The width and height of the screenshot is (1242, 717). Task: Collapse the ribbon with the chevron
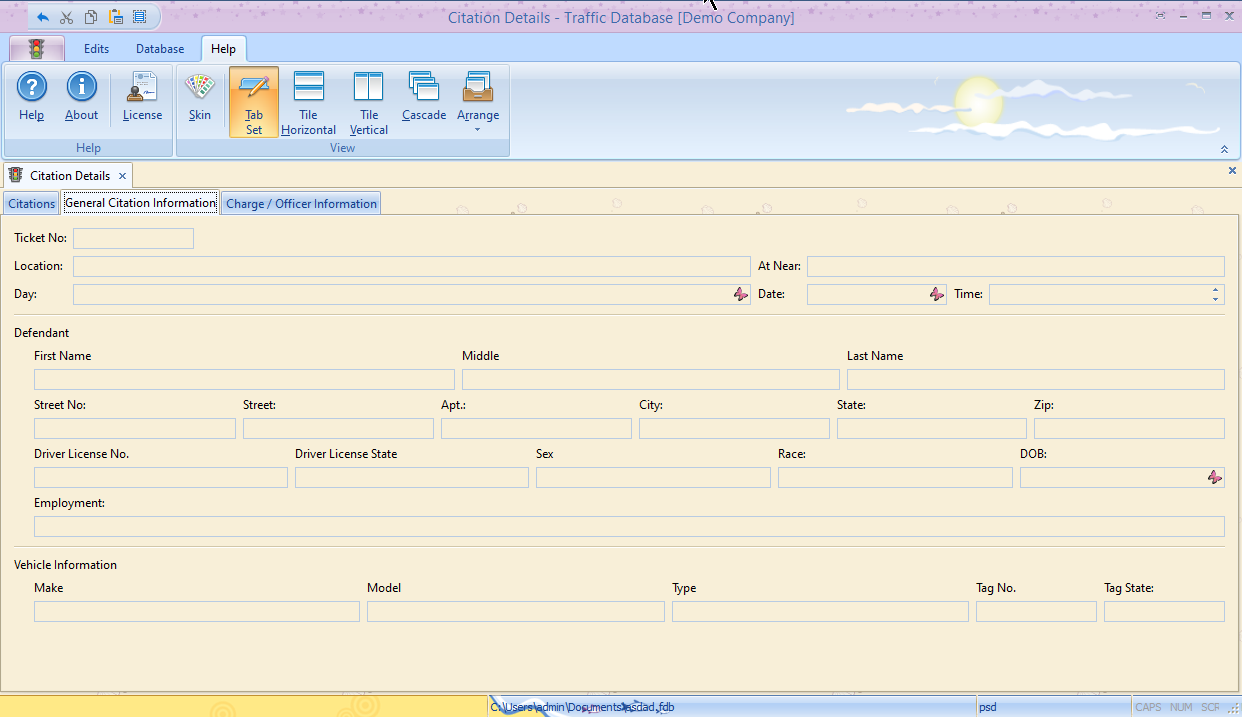[x=1224, y=149]
